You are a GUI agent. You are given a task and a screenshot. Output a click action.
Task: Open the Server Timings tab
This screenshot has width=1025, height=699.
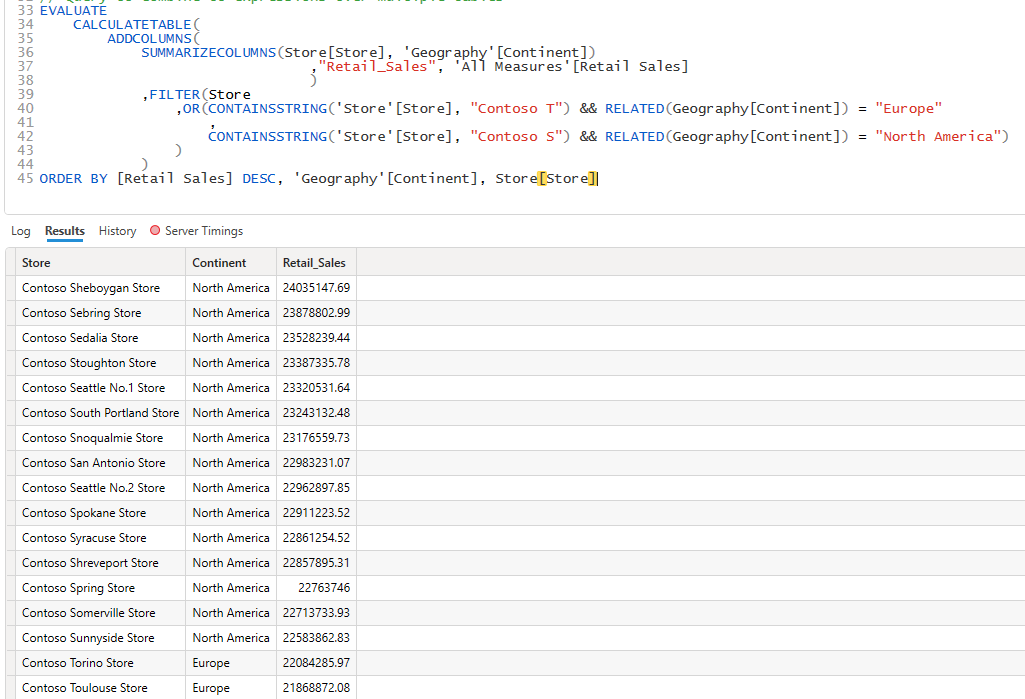click(203, 231)
